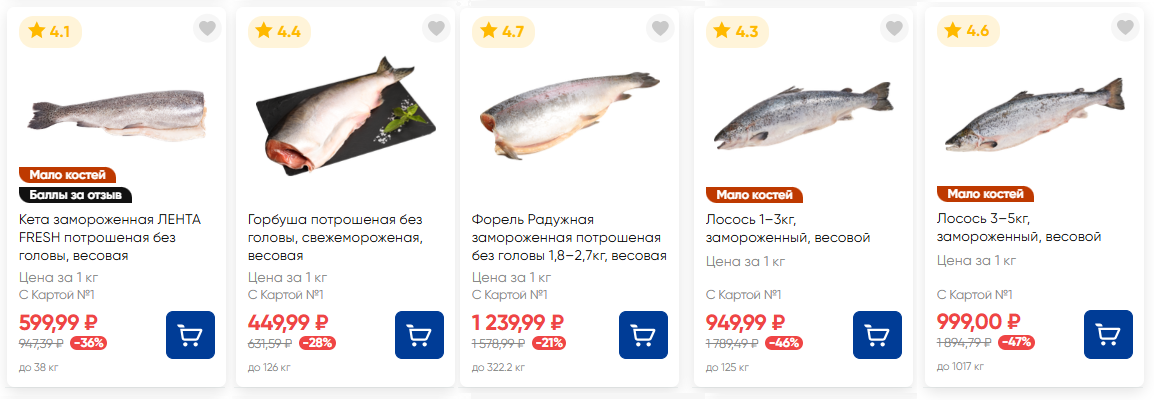Screen dimensions: 1154x400
Task: Click the Кета fish product image
Action: (116, 115)
